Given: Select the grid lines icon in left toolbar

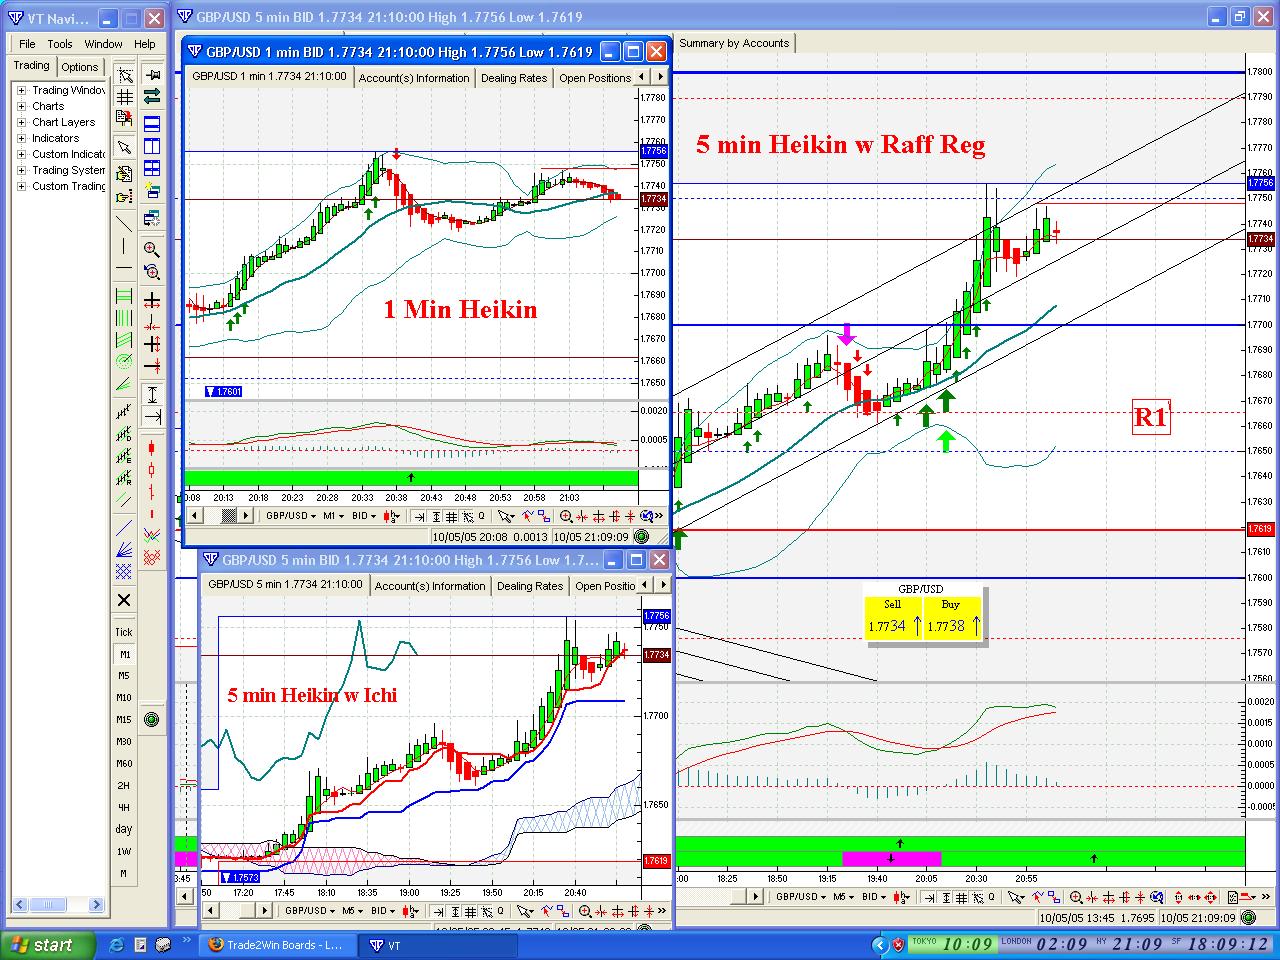Looking at the screenshot, I should tap(124, 97).
